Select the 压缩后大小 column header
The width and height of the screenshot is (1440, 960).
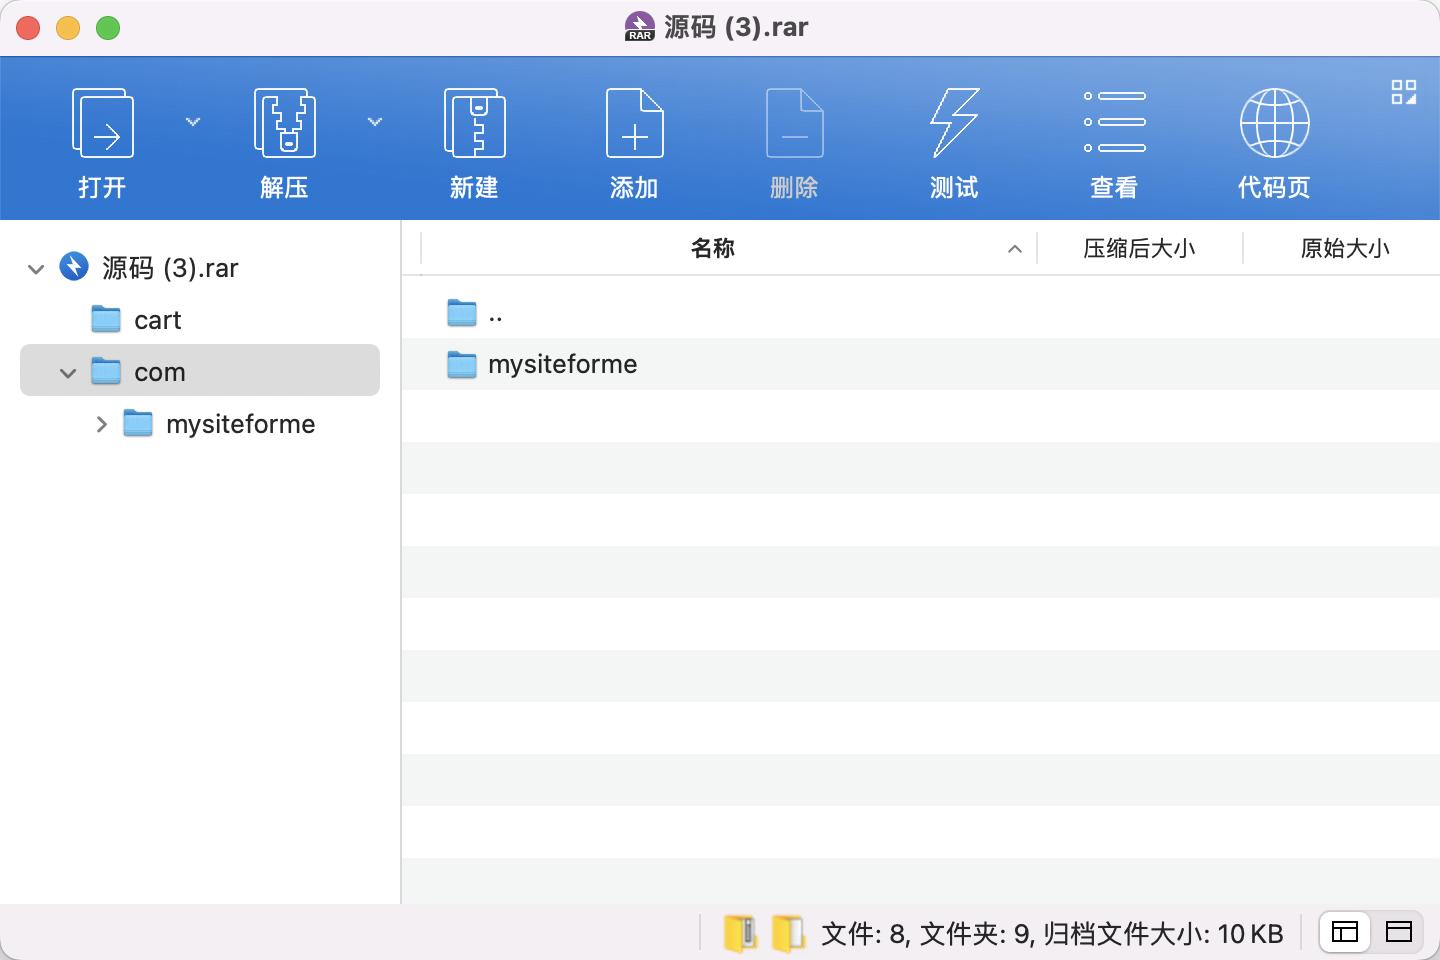coord(1138,248)
